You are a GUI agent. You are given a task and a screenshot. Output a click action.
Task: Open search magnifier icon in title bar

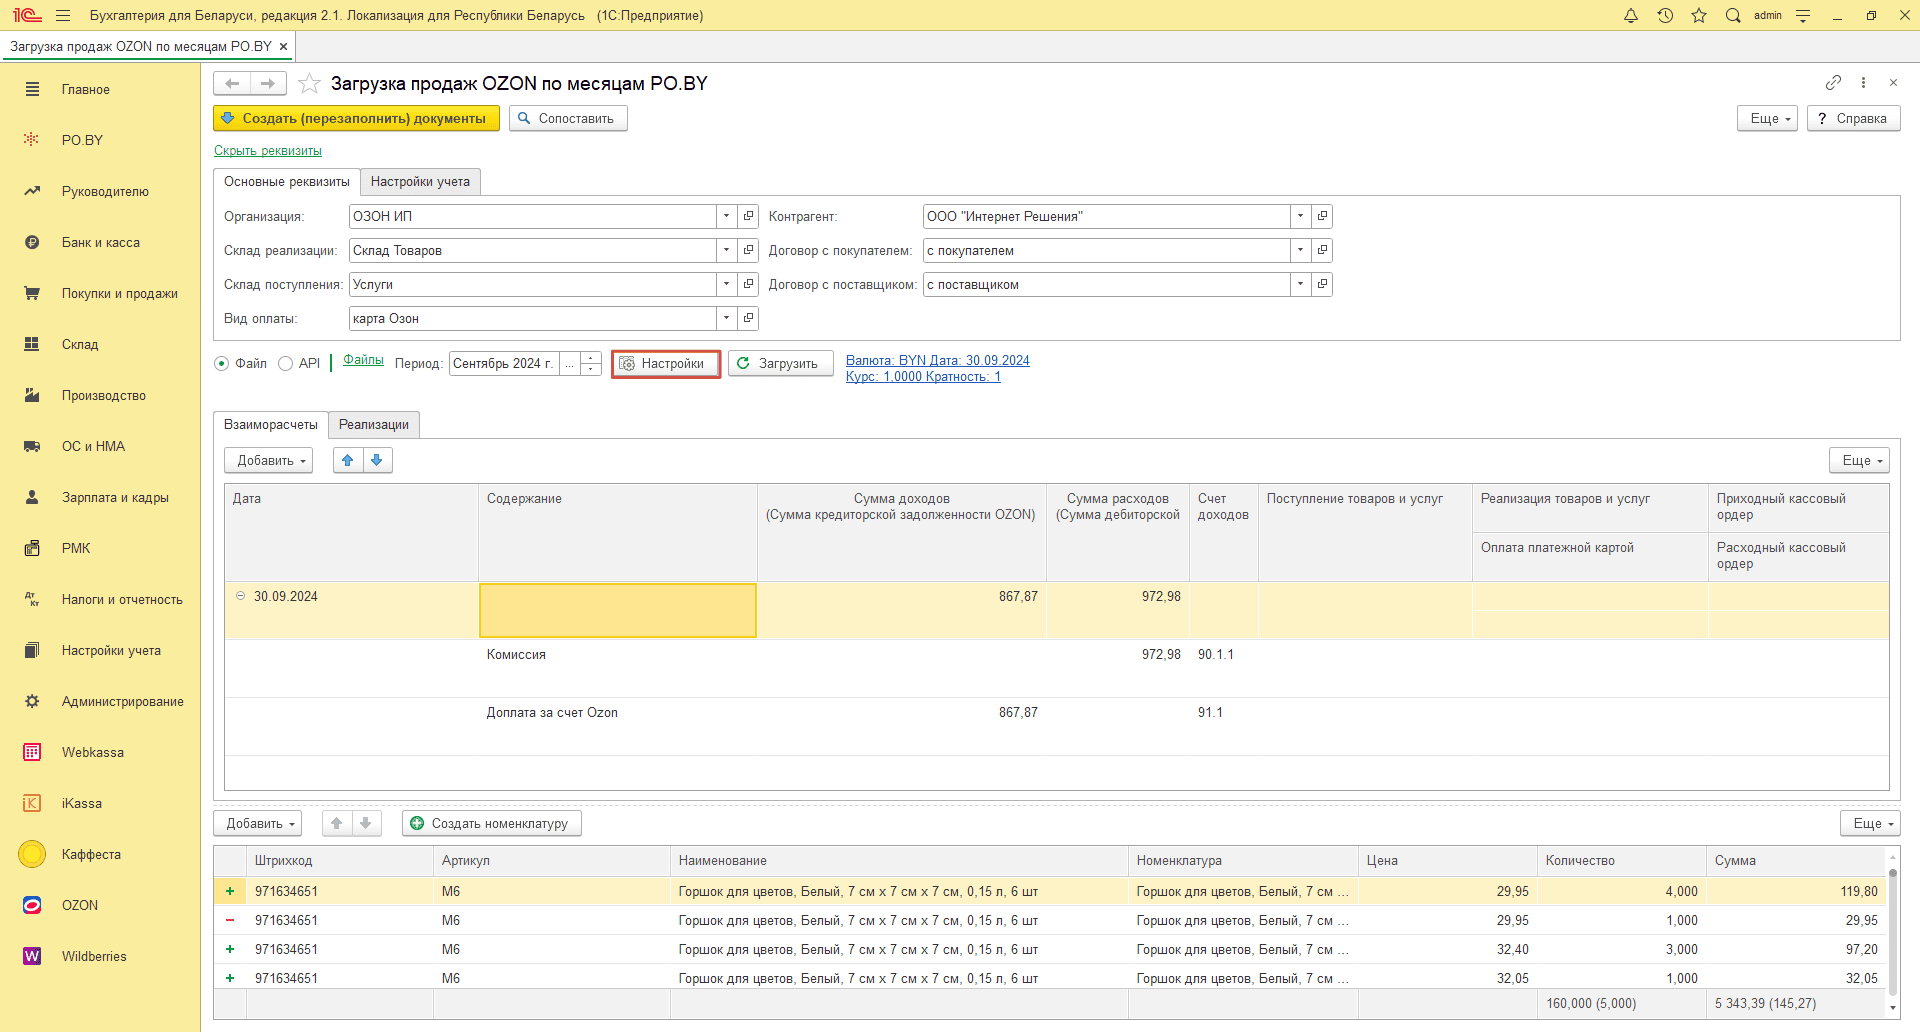(1733, 15)
